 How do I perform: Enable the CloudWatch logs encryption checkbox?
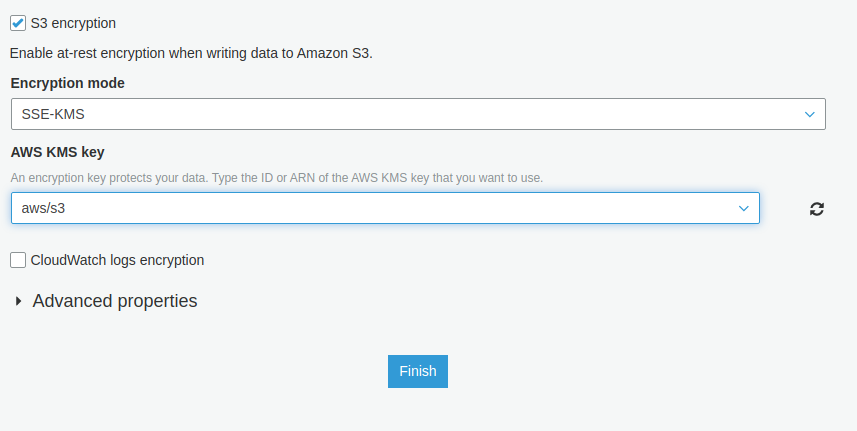[x=18, y=260]
